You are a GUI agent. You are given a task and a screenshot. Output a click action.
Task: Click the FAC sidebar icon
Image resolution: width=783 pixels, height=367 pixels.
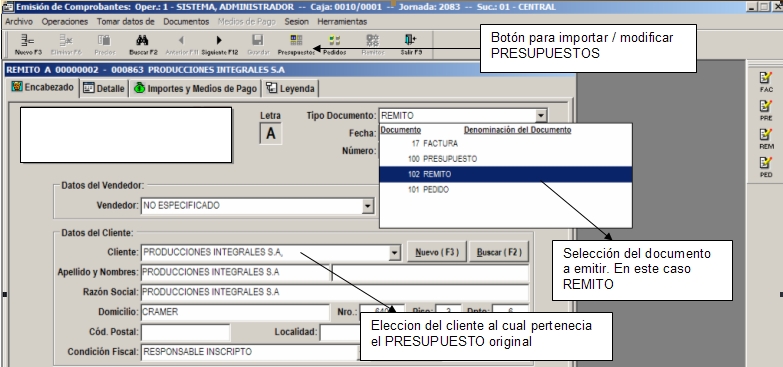pos(766,82)
